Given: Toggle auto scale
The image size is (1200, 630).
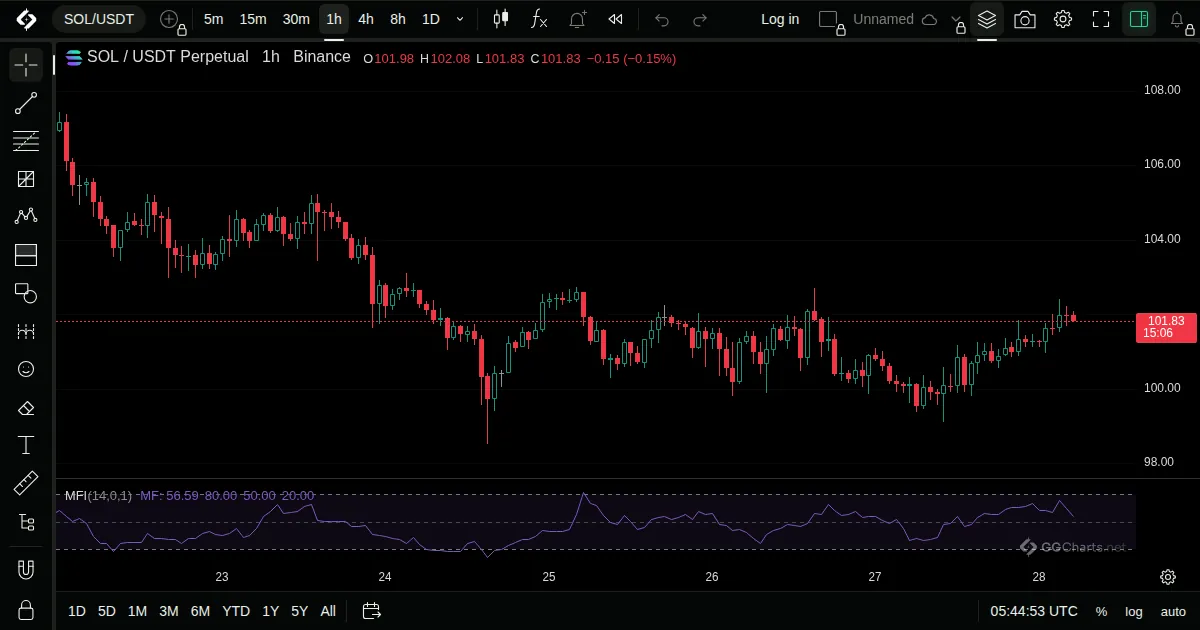Looking at the screenshot, I should pos(1173,611).
